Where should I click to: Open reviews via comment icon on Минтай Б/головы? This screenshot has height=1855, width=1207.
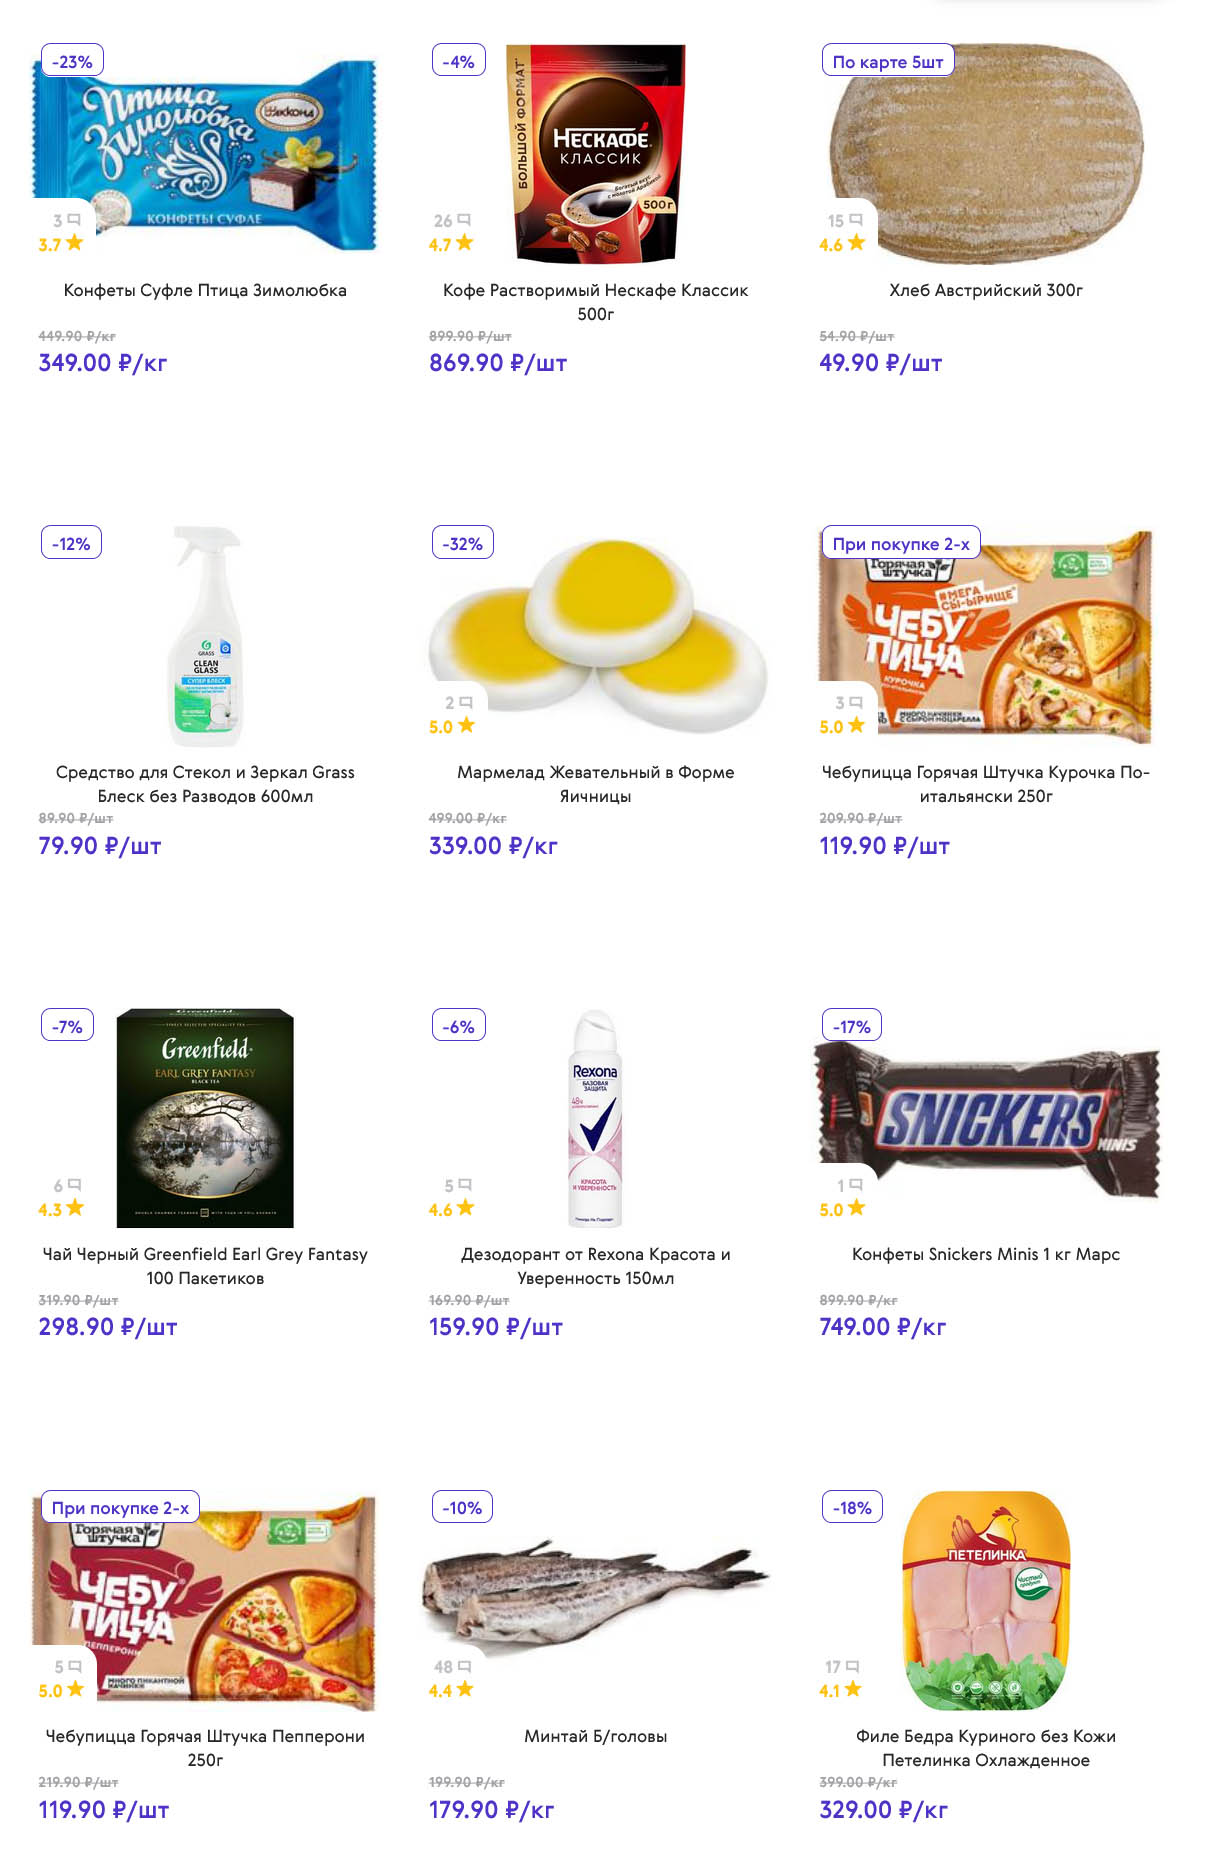pyautogui.click(x=464, y=1666)
